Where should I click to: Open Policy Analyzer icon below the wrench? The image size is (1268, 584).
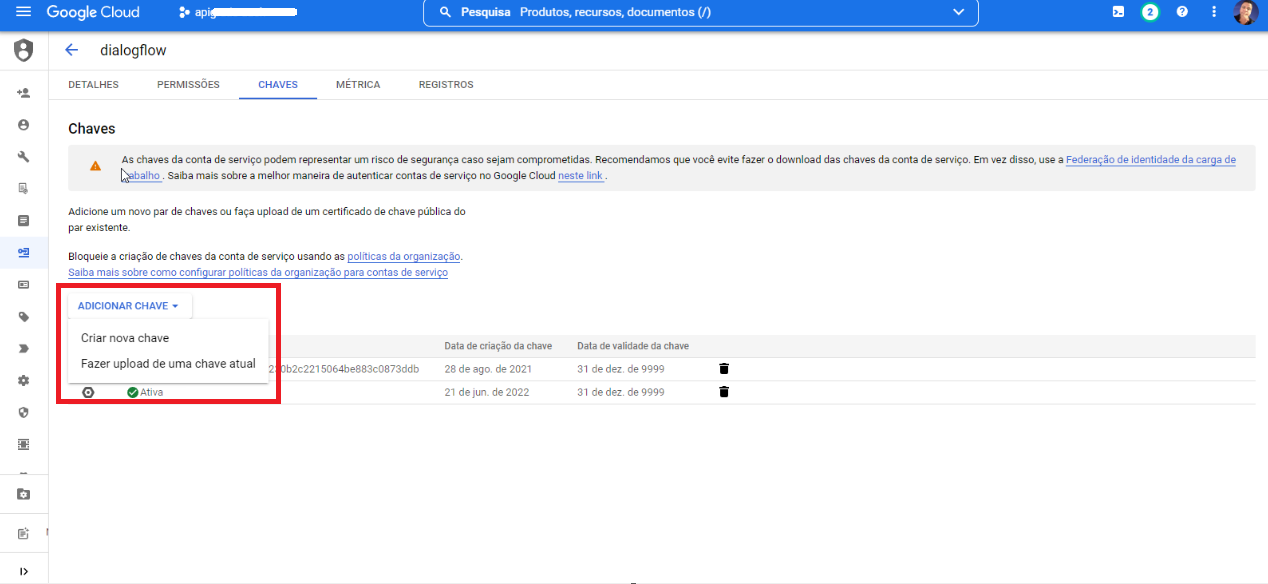pos(23,188)
